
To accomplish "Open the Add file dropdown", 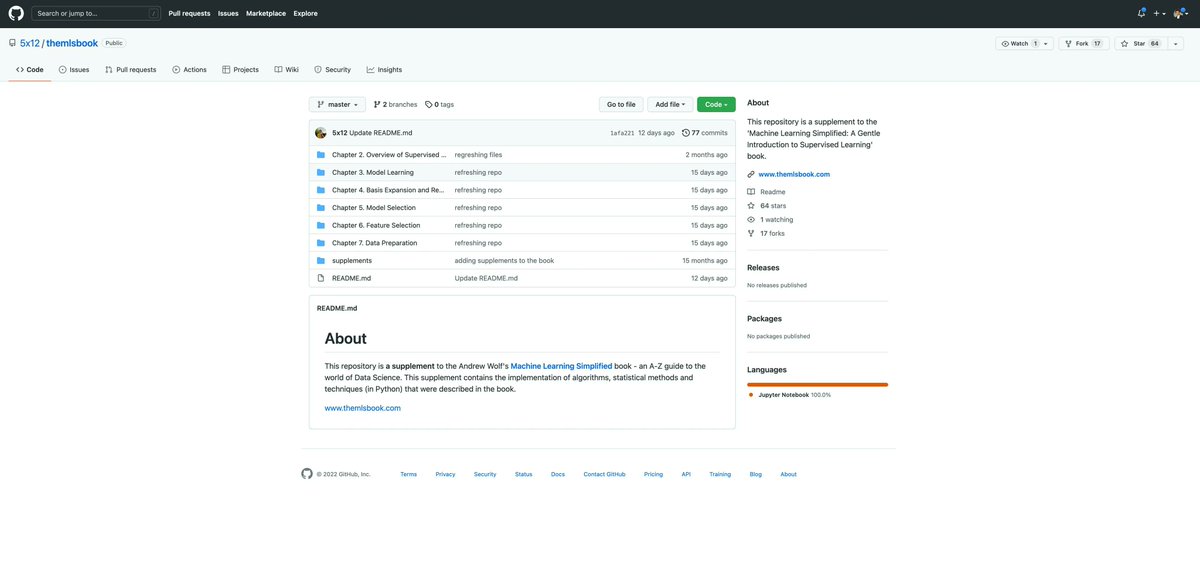I will [x=670, y=104].
